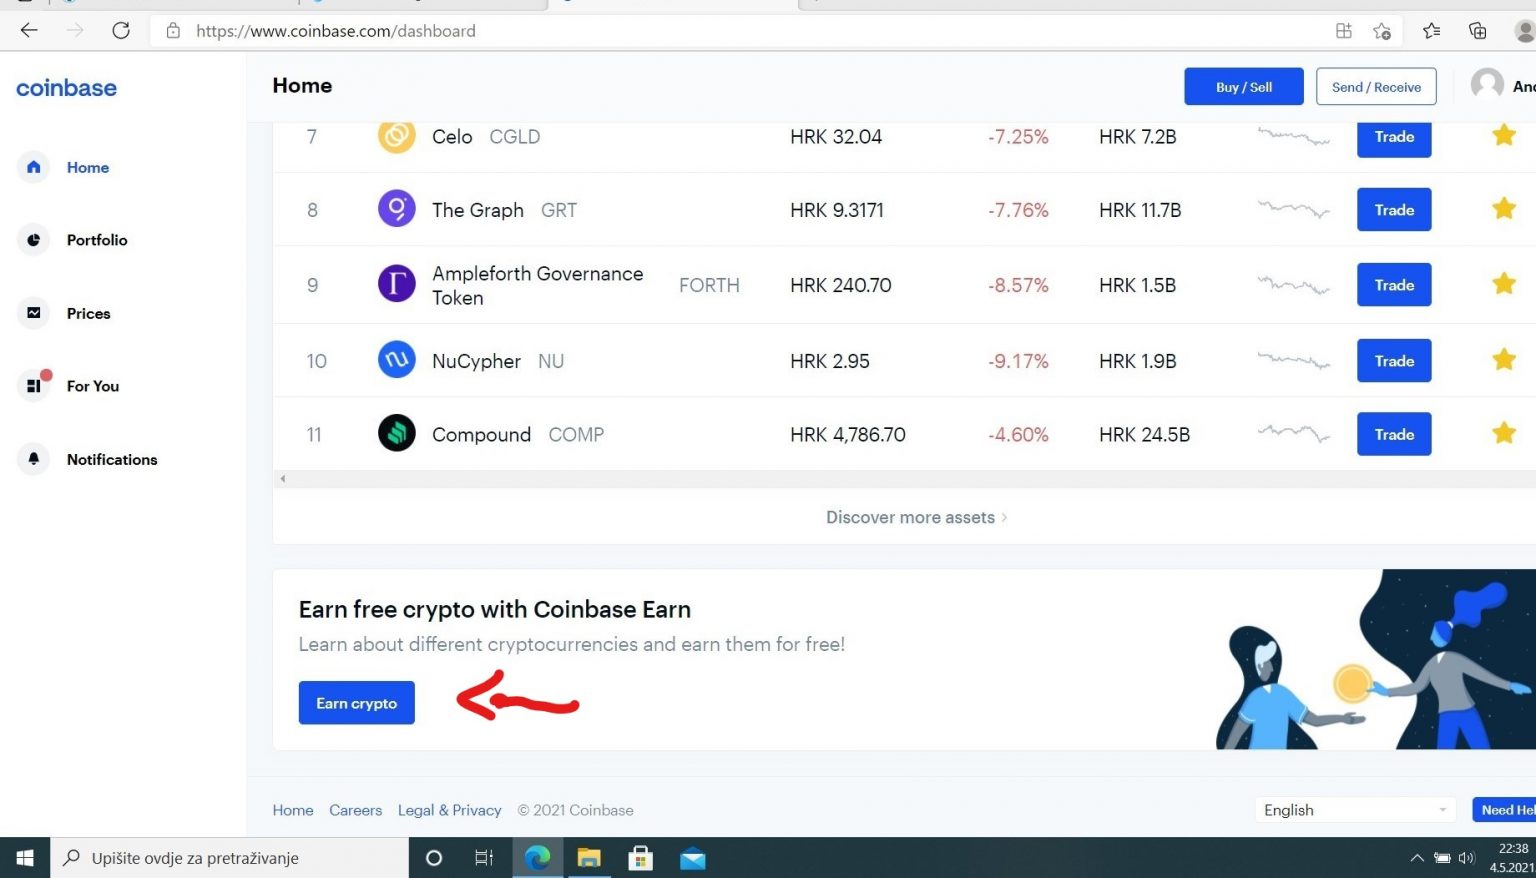Toggle the watchlist star for The Graph
This screenshot has height=878, width=1536.
tap(1504, 208)
